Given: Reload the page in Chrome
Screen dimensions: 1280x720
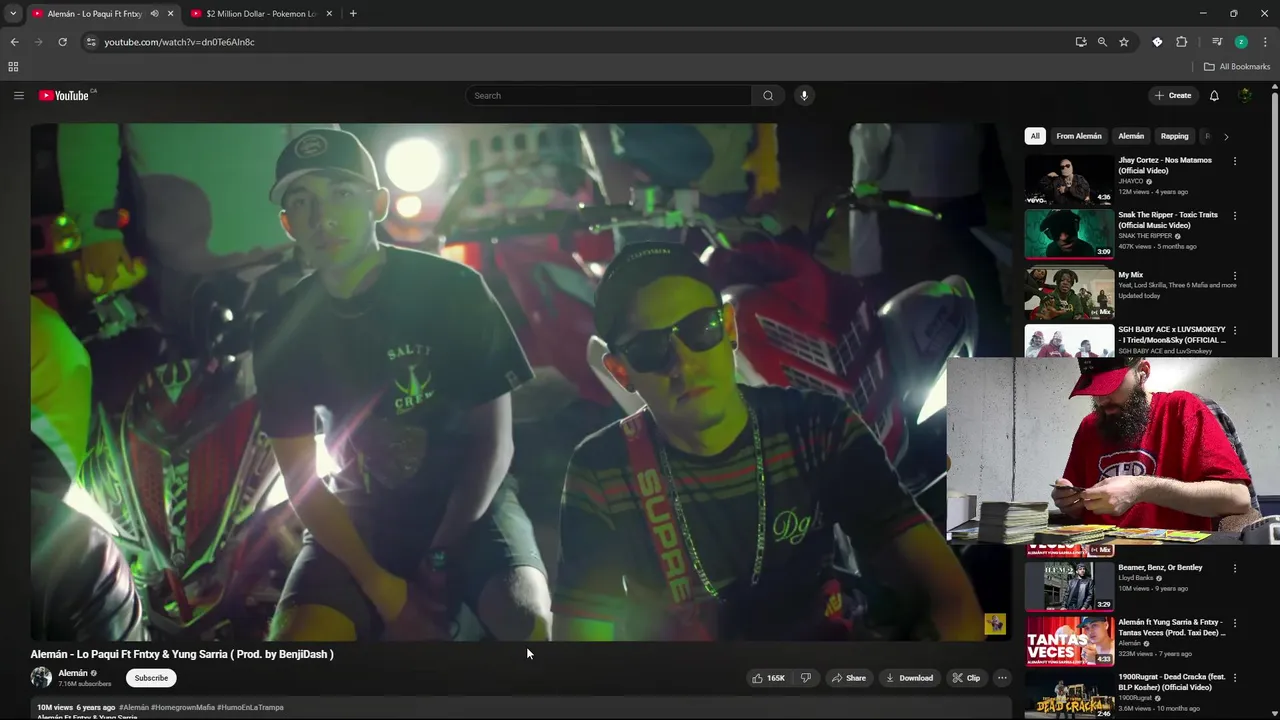Looking at the screenshot, I should 62,42.
